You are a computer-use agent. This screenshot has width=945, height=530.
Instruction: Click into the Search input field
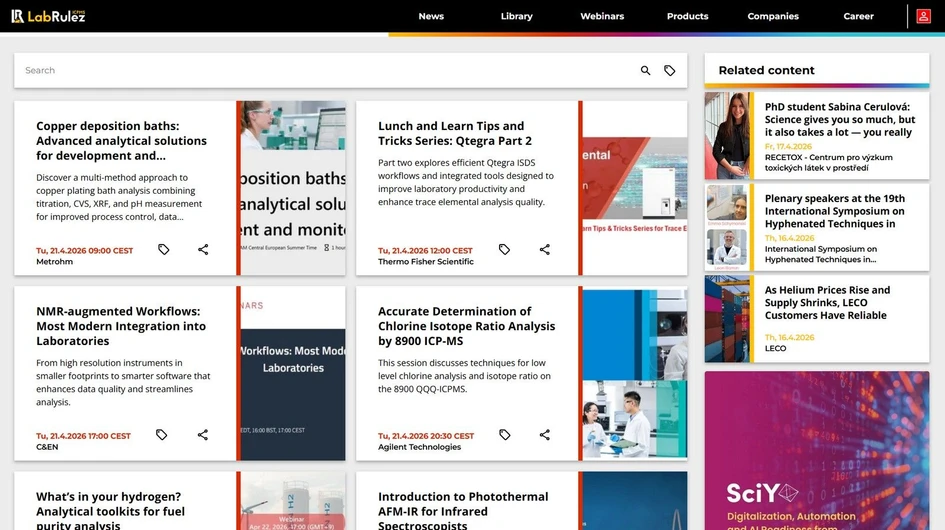tap(320, 71)
